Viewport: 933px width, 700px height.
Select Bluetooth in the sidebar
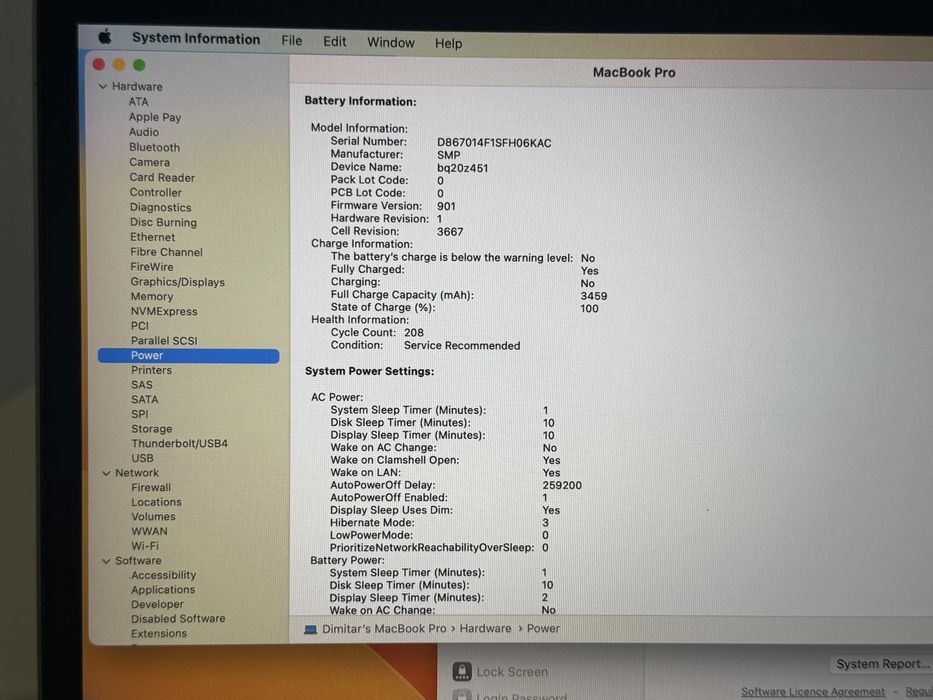(155, 147)
